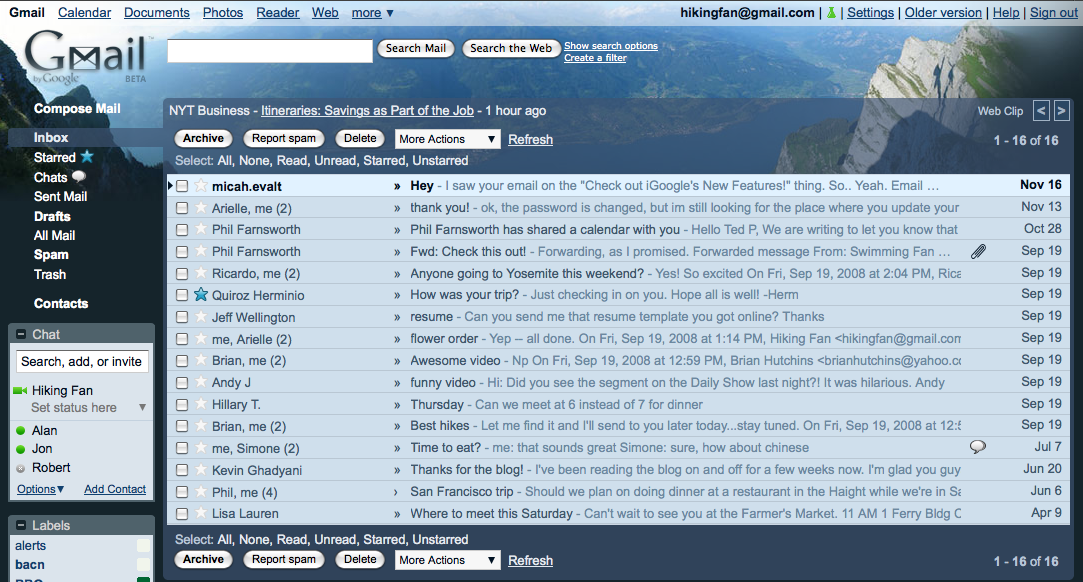Image resolution: width=1083 pixels, height=582 pixels.
Task: Click the Gmail logo
Action: tap(88, 57)
